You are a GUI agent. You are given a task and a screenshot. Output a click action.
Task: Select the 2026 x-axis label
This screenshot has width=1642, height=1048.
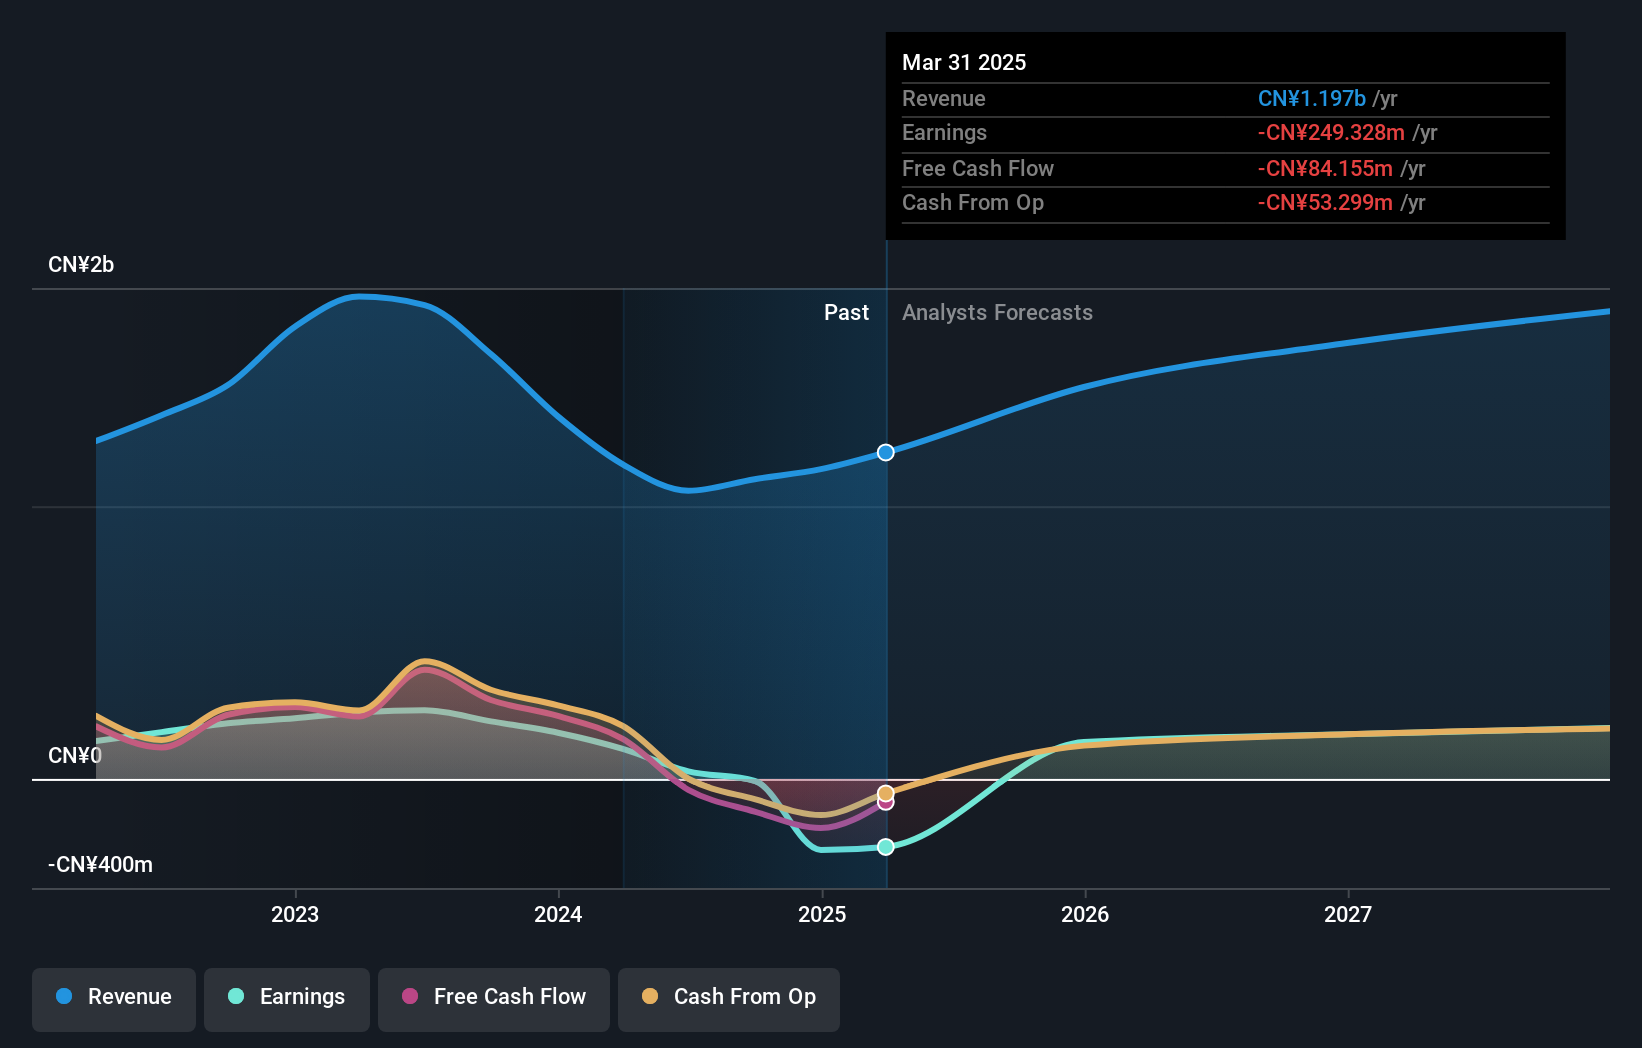click(1085, 914)
